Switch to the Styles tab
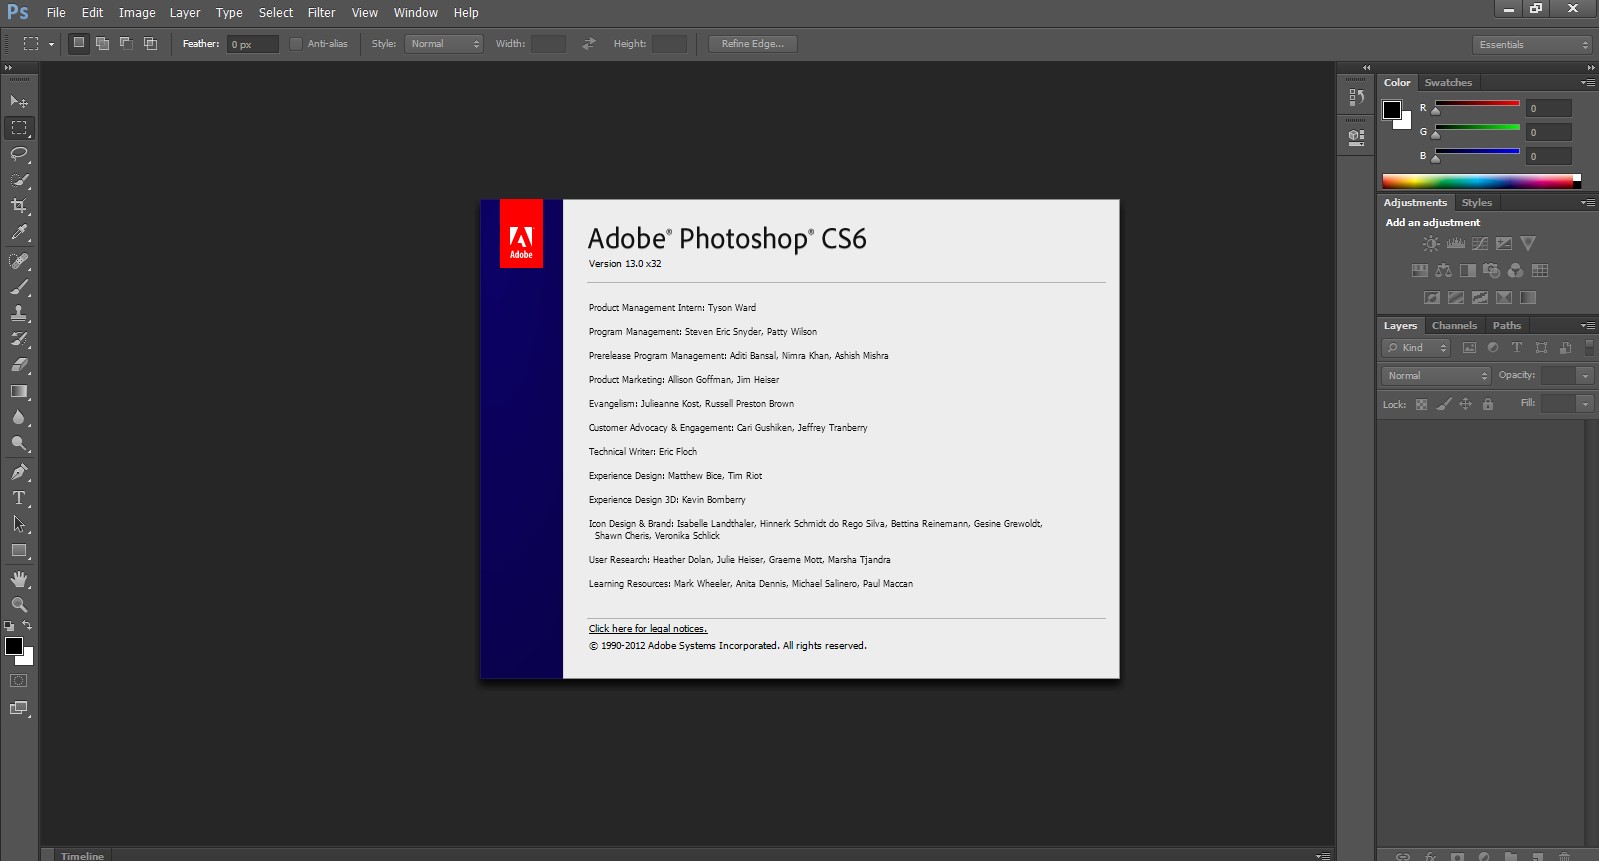 pos(1477,203)
